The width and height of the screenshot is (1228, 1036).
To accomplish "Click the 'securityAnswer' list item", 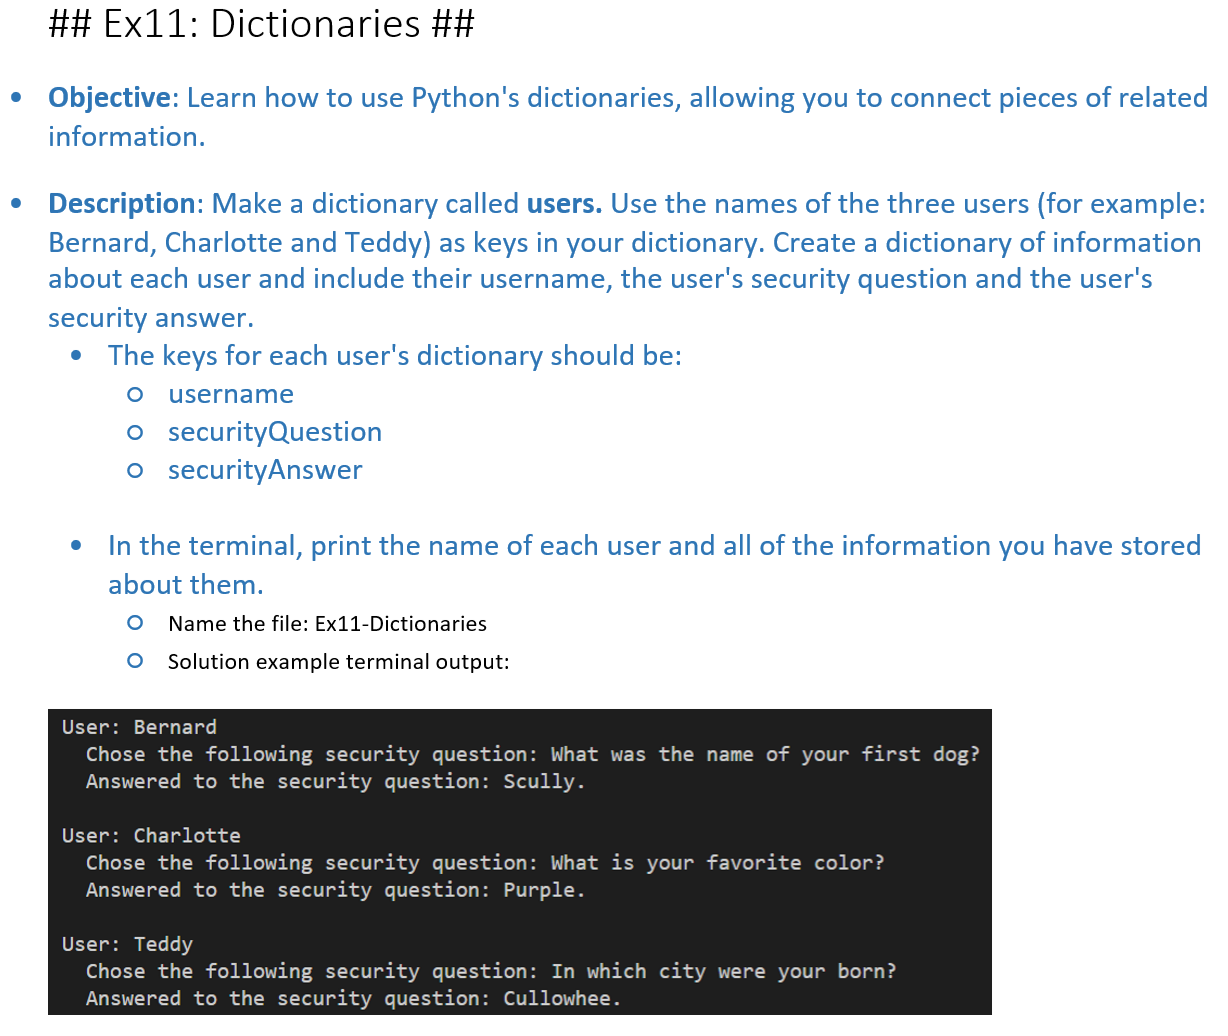I will pos(265,470).
